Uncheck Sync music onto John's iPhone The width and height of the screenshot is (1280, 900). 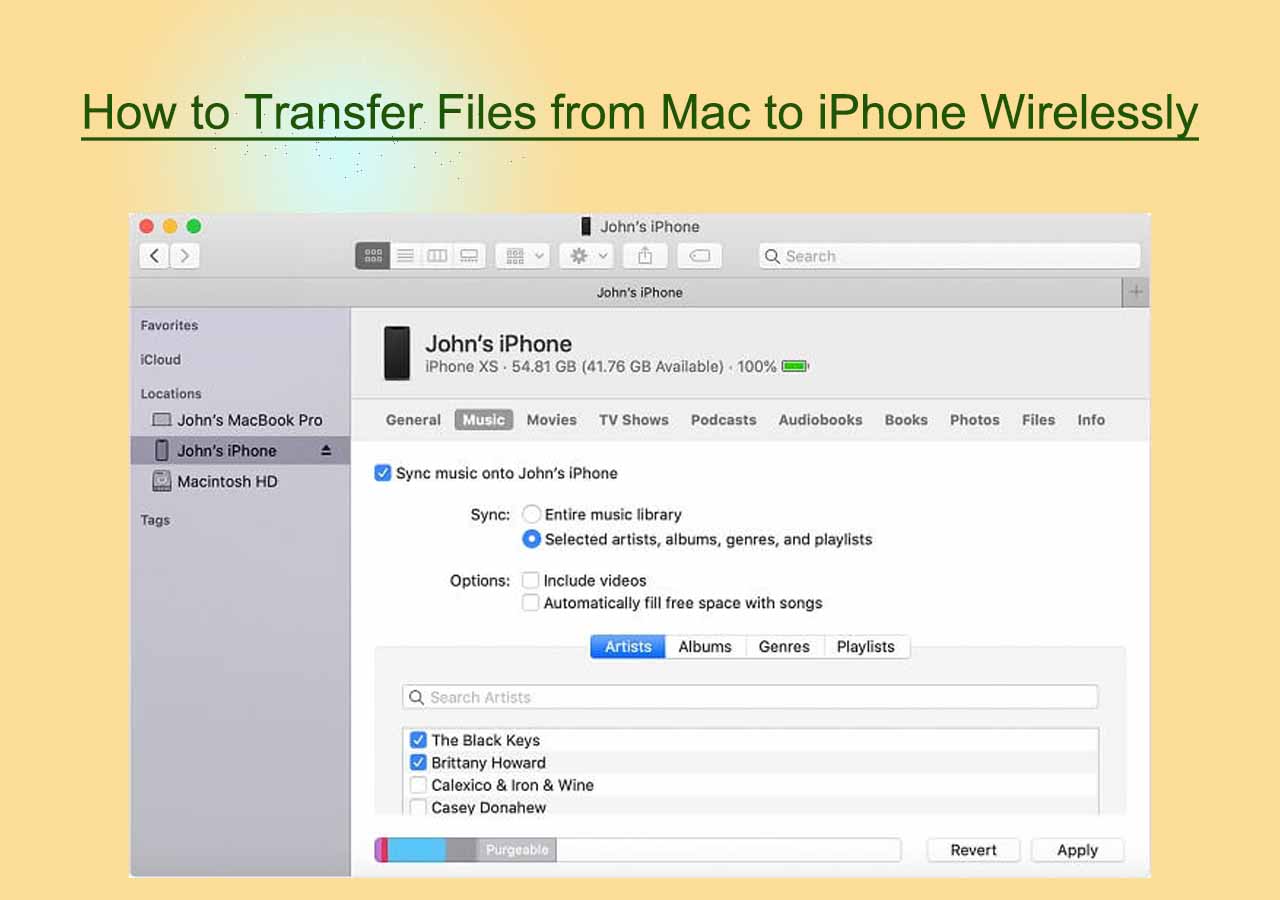(383, 473)
